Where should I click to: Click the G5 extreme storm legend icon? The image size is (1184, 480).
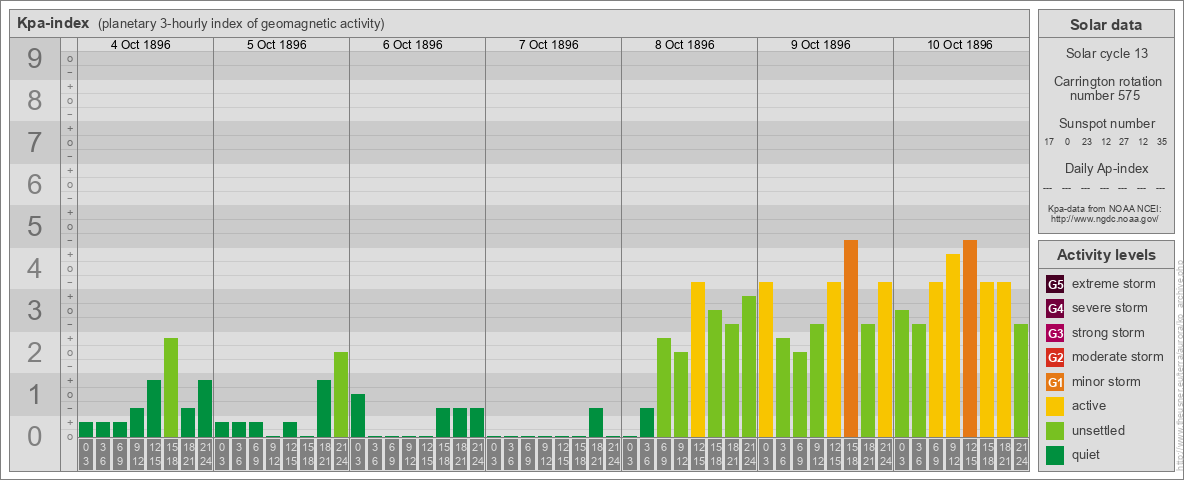click(x=1055, y=284)
